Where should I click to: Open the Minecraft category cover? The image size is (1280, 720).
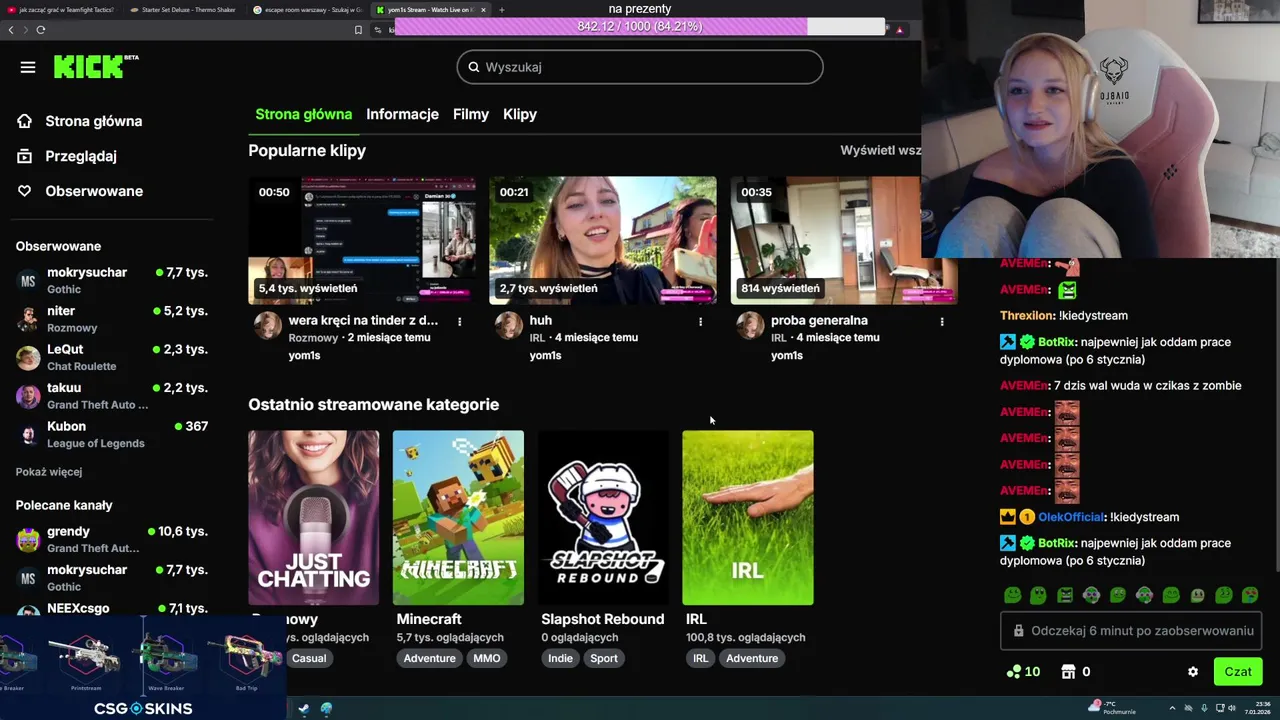tap(458, 518)
